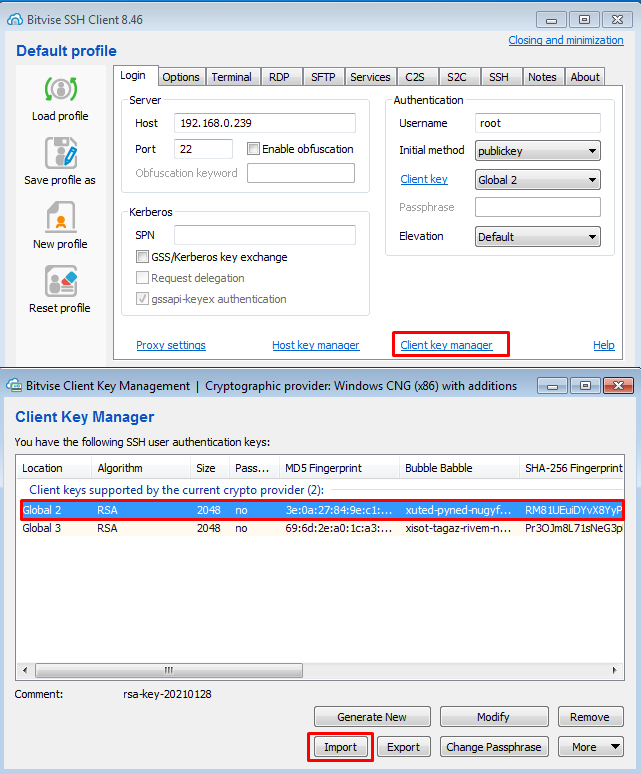
Task: Click the MD5 Fingerprint column header
Action: 339,468
